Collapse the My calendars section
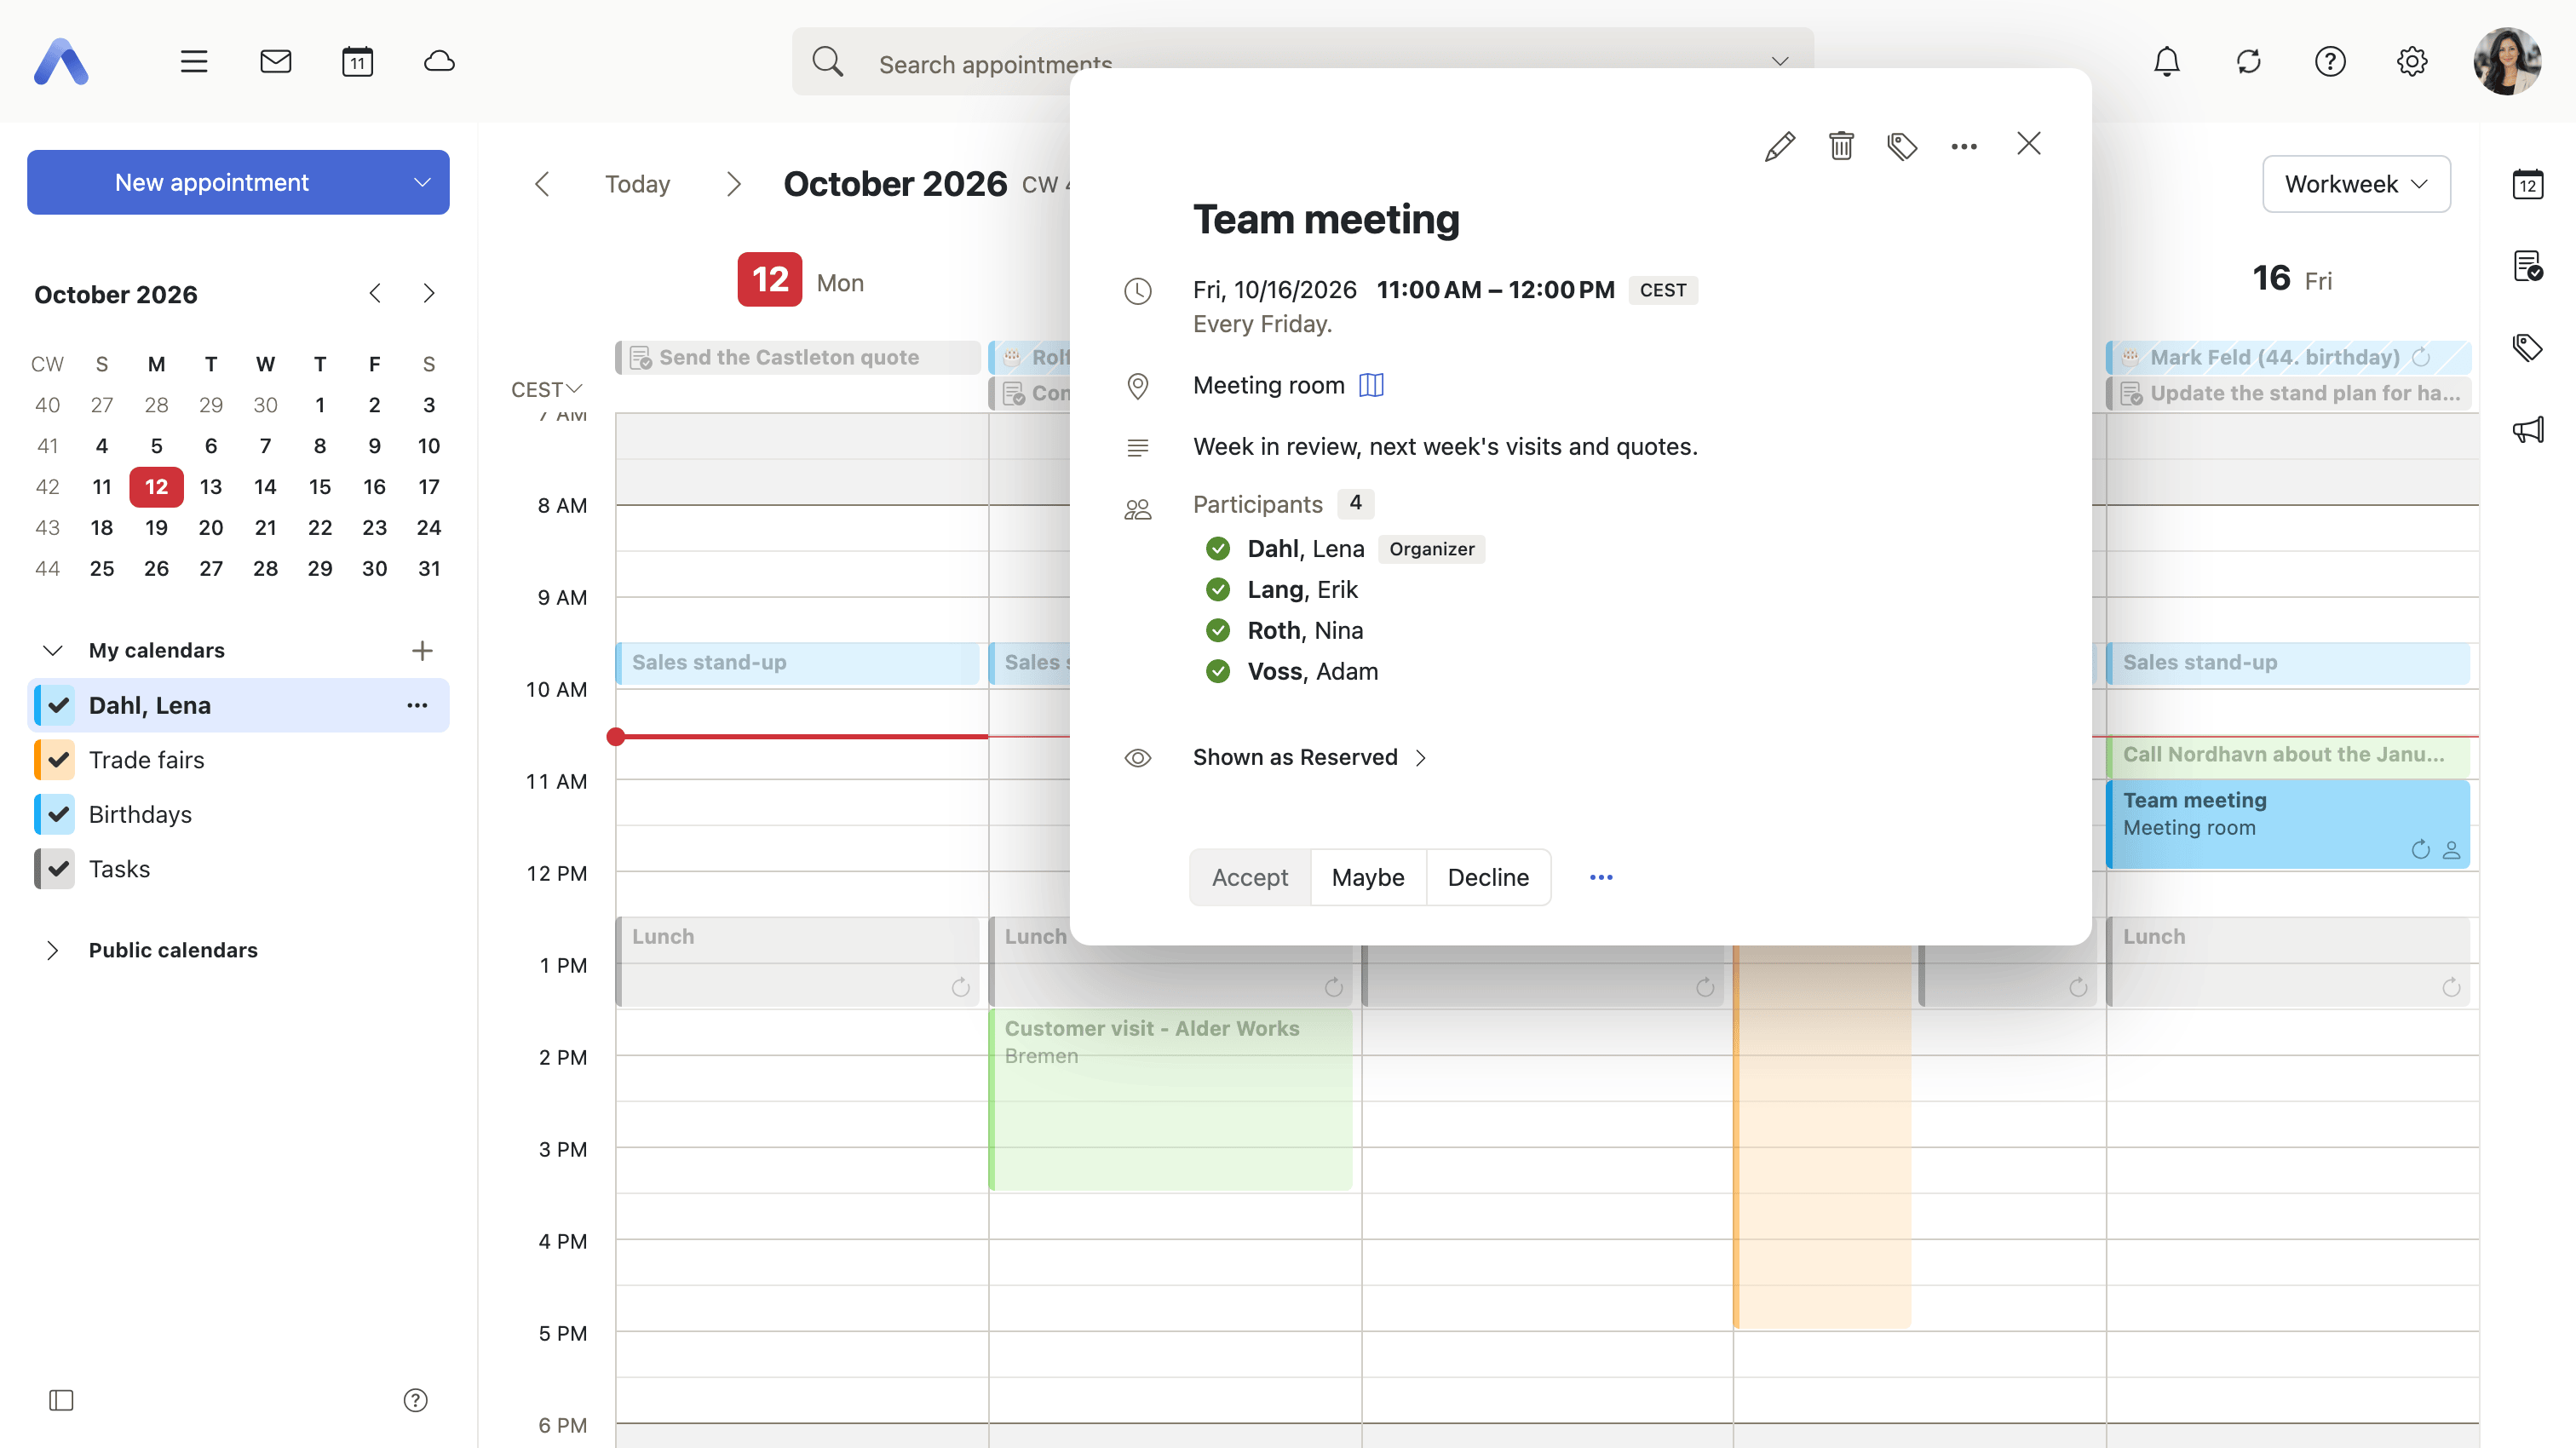Viewport: 2576px width, 1448px height. click(53, 650)
